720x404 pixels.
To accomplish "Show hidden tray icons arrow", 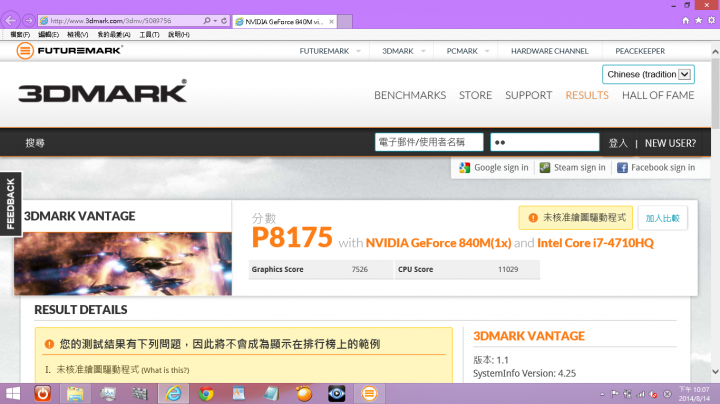I will [602, 394].
